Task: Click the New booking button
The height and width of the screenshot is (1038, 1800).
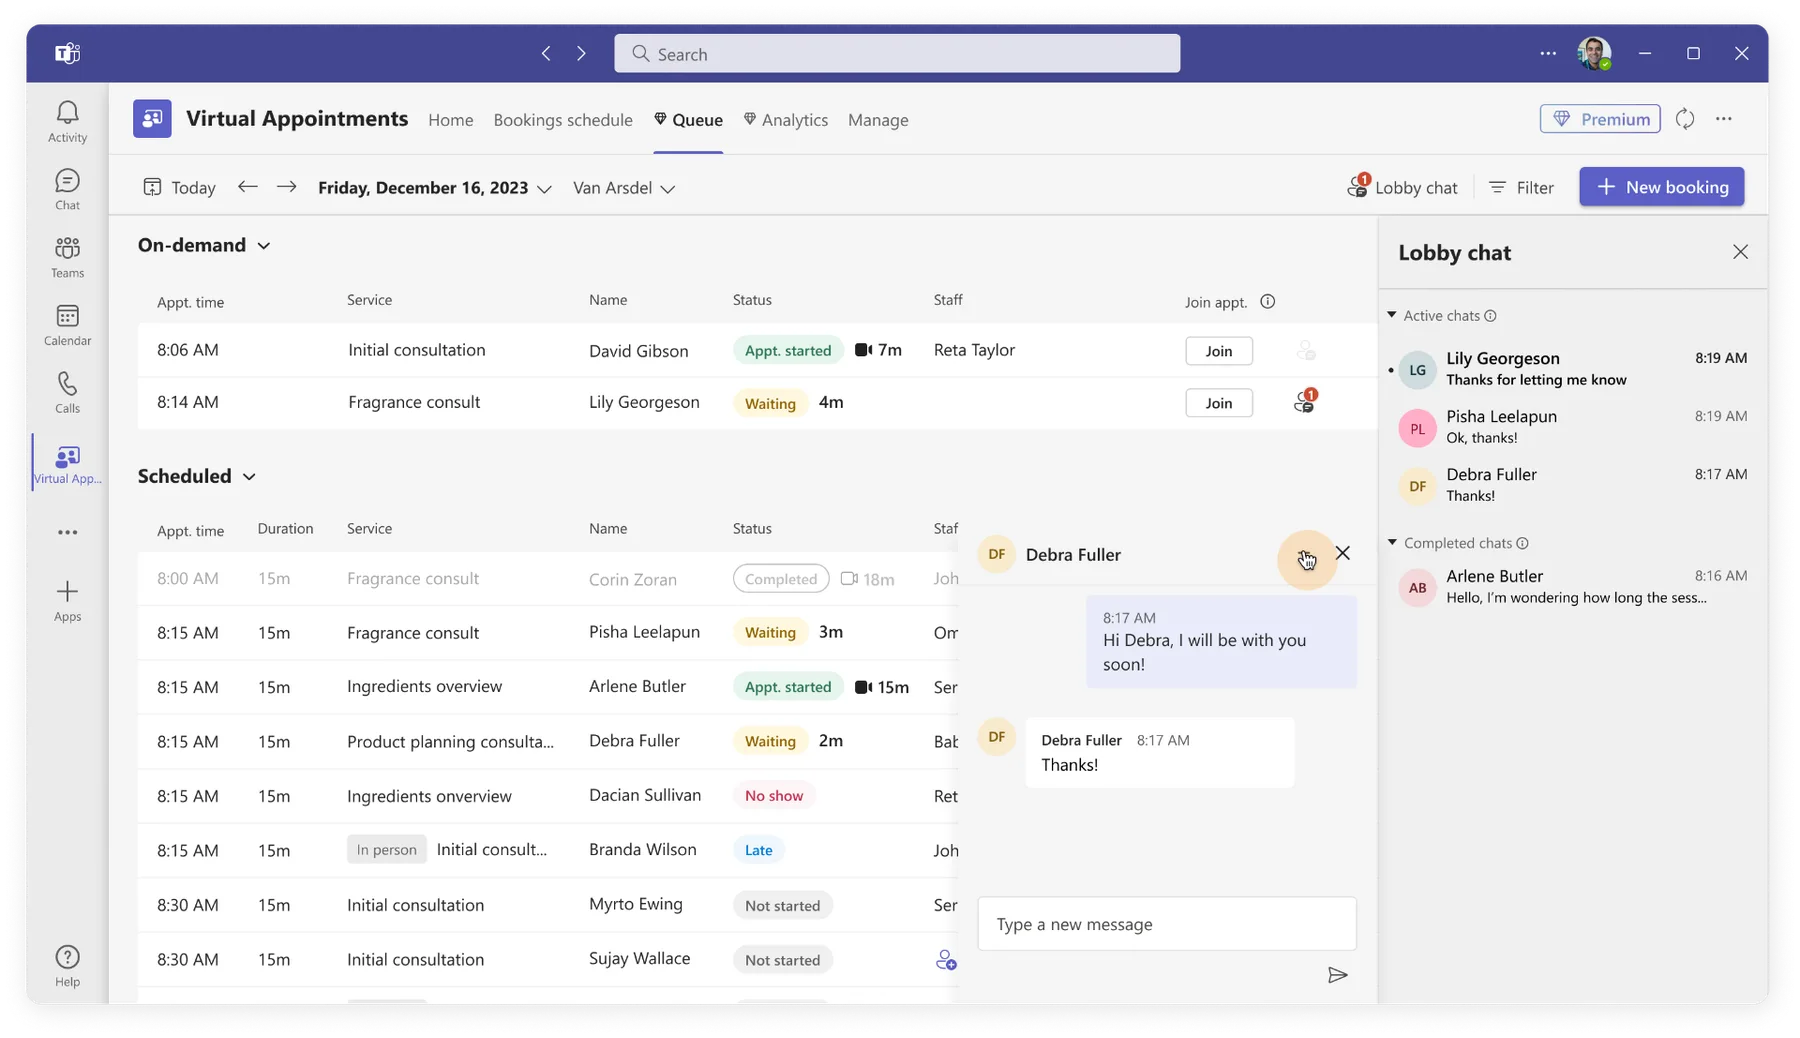Action: [x=1662, y=187]
